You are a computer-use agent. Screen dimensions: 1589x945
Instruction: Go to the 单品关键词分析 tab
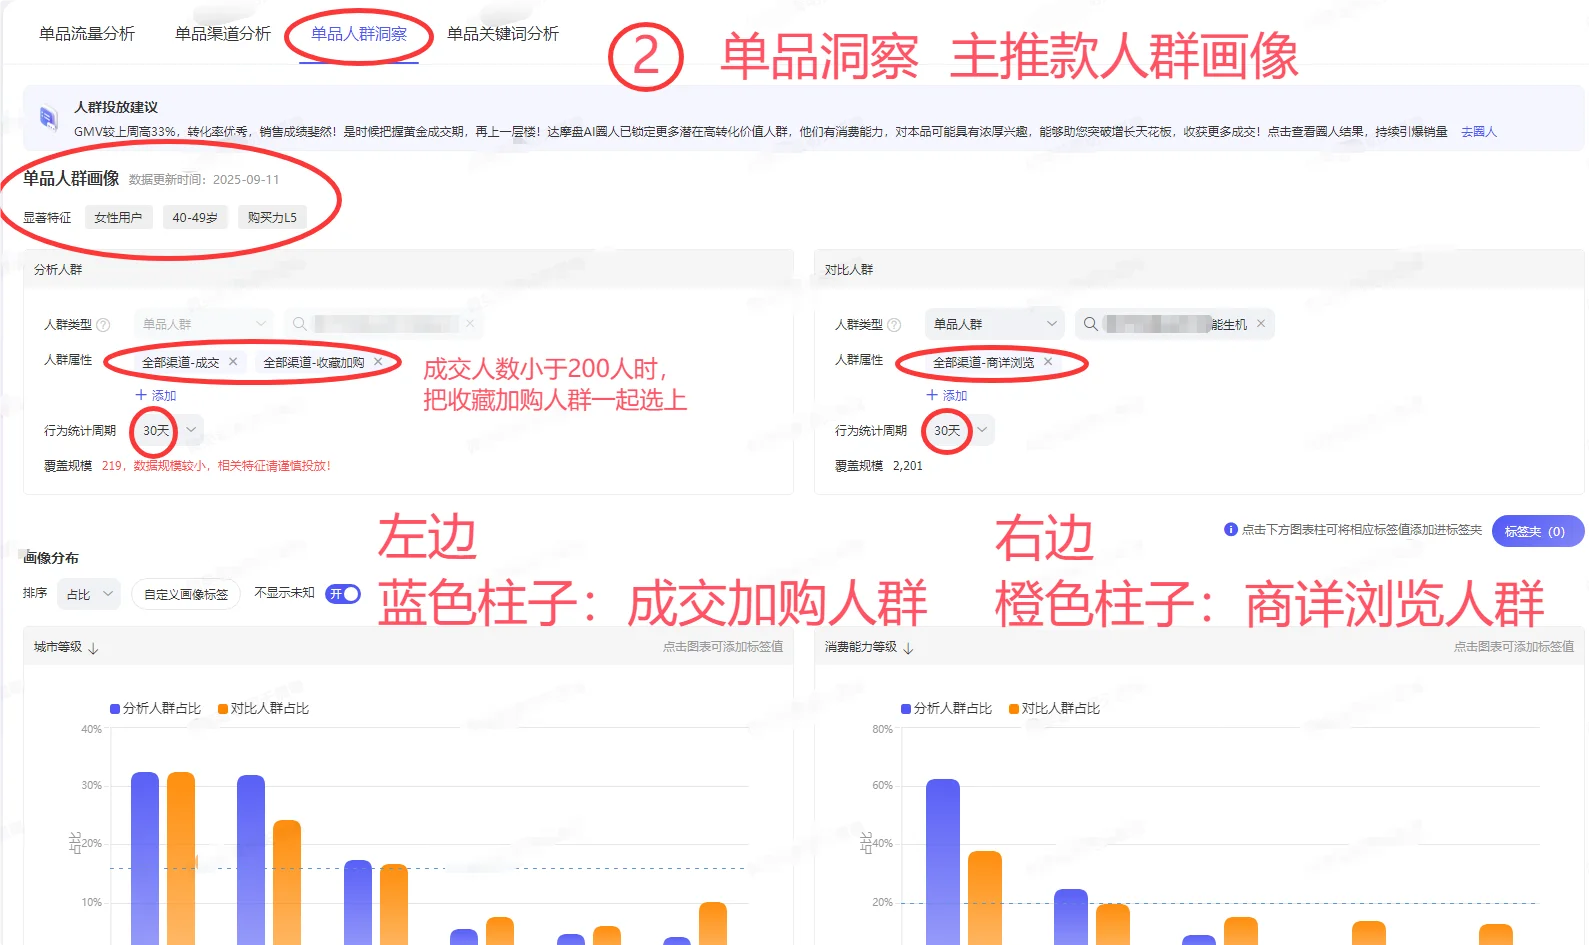coord(503,34)
